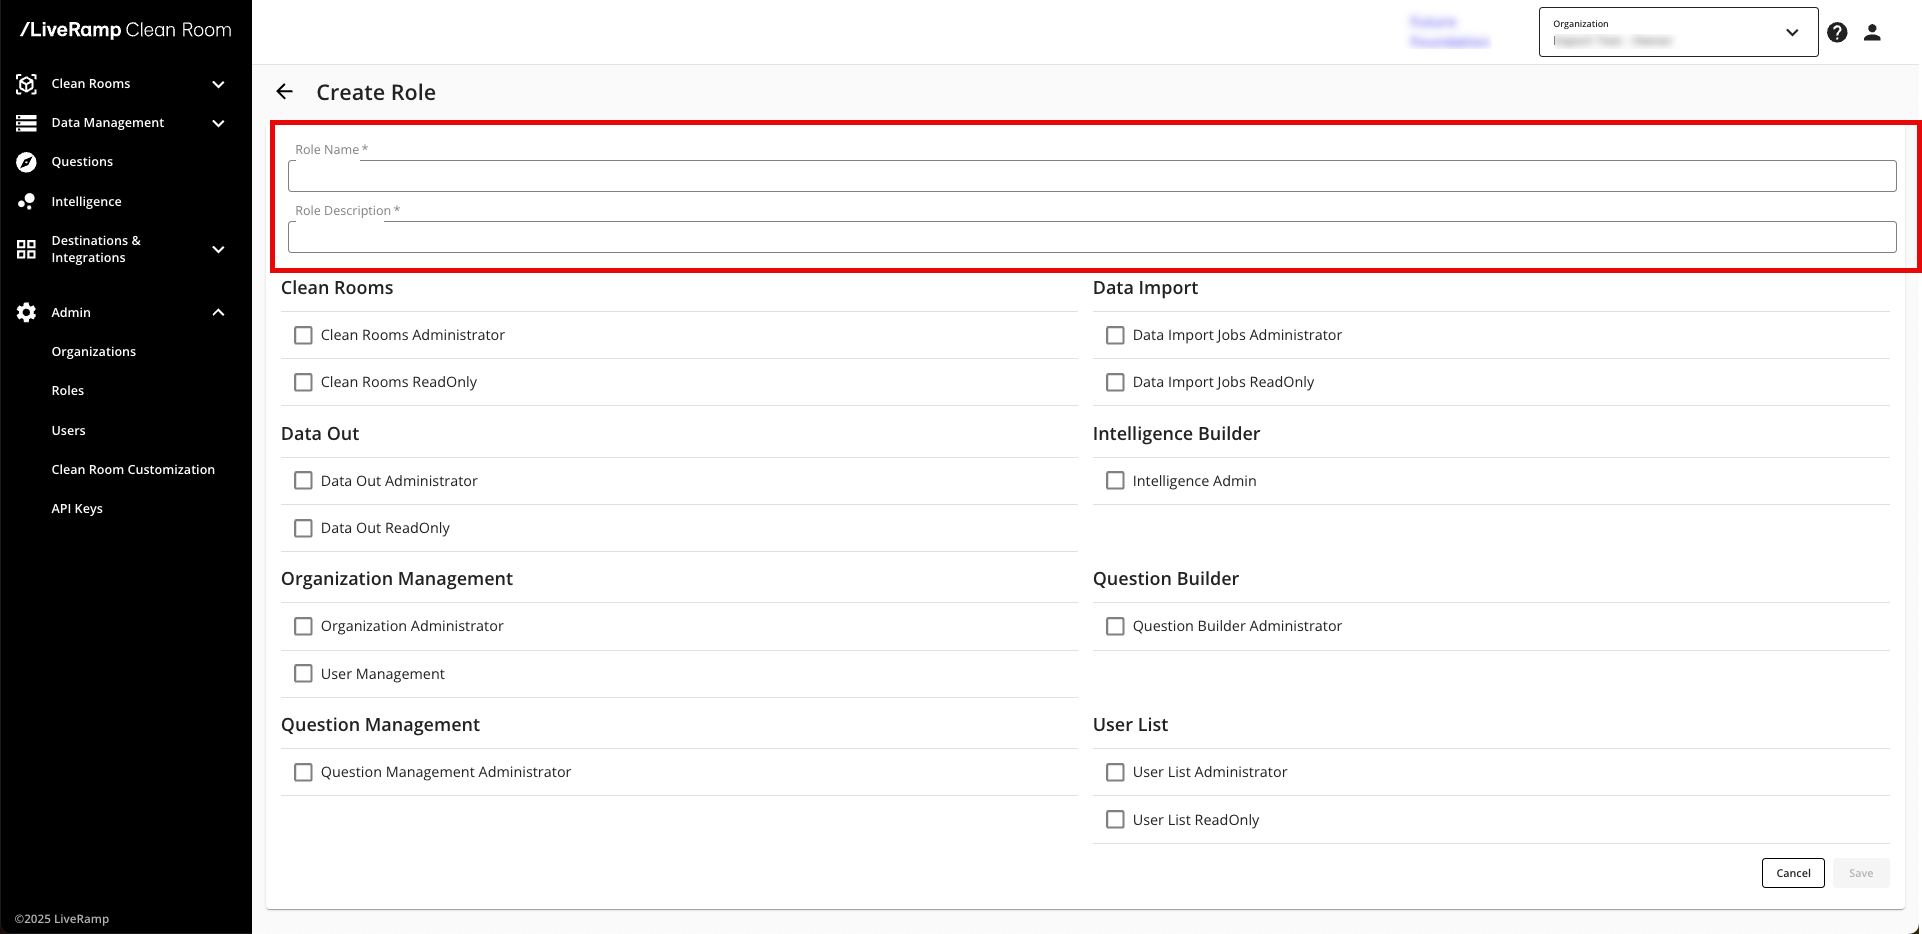Image resolution: width=1922 pixels, height=934 pixels.
Task: Tick Question Builder Administrator checkbox
Action: [x=1115, y=626]
